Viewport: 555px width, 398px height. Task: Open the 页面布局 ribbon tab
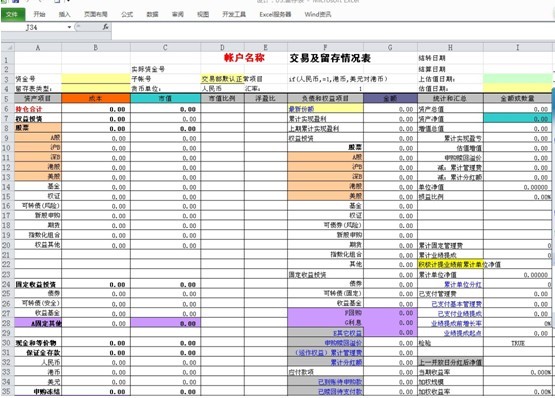point(96,14)
